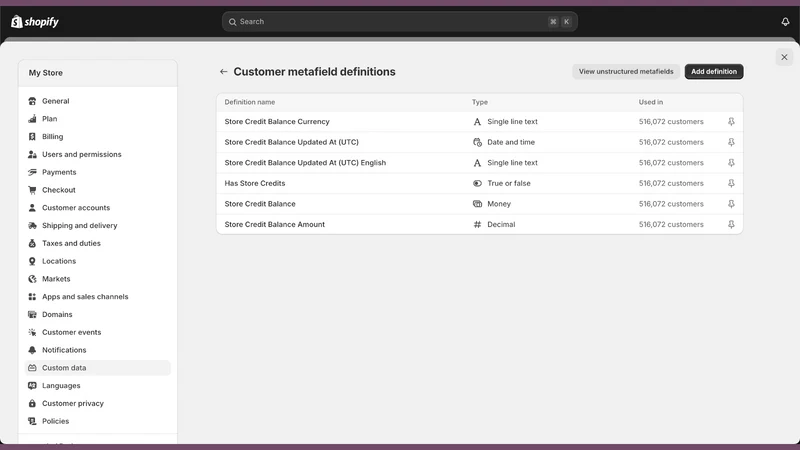Click the Billing receipt icon
Image resolution: width=800 pixels, height=450 pixels.
pyautogui.click(x=32, y=137)
